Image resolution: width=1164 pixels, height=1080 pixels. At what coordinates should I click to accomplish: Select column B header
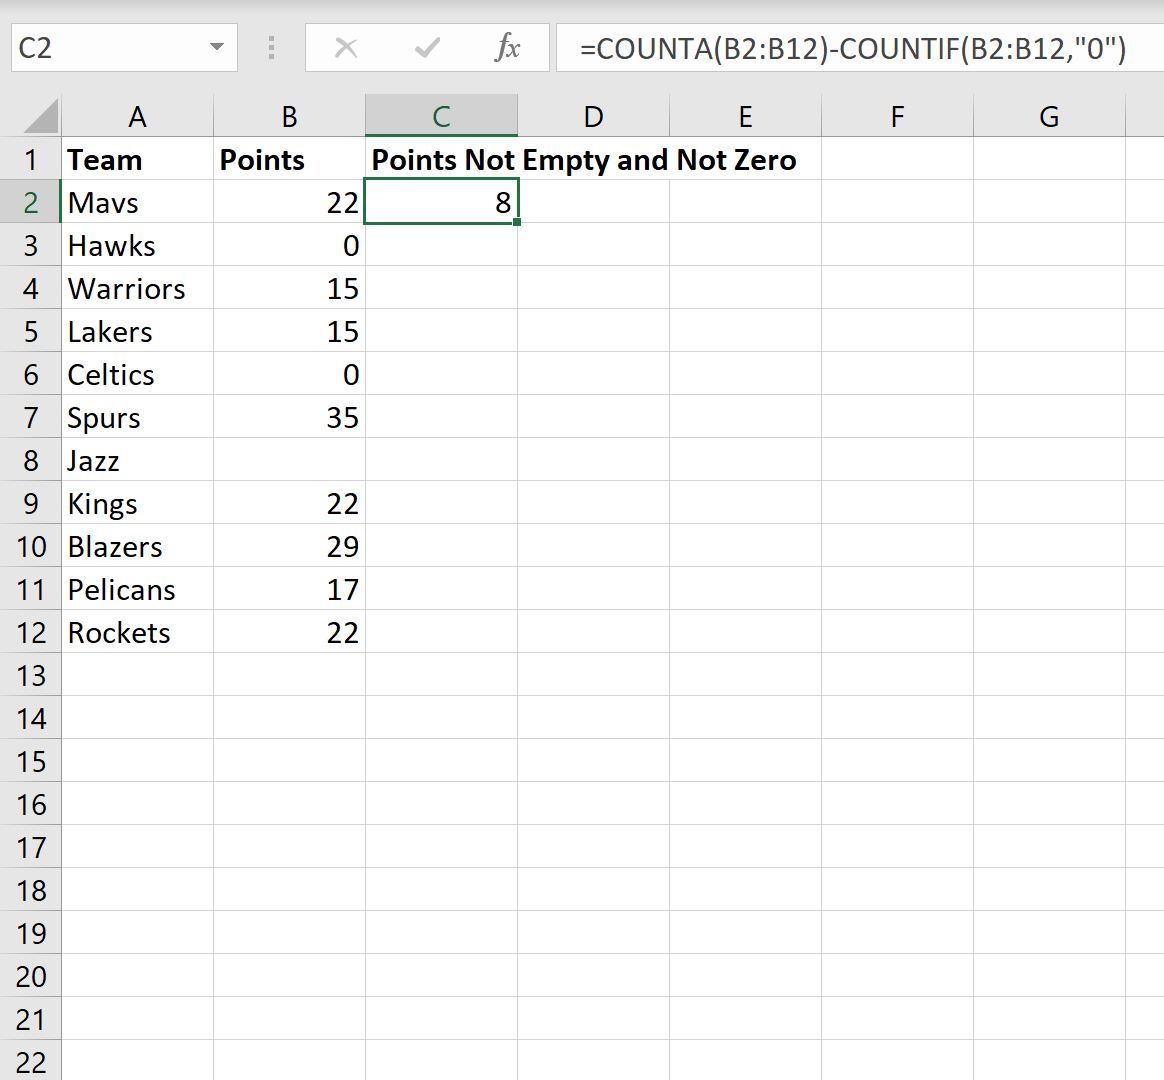290,117
